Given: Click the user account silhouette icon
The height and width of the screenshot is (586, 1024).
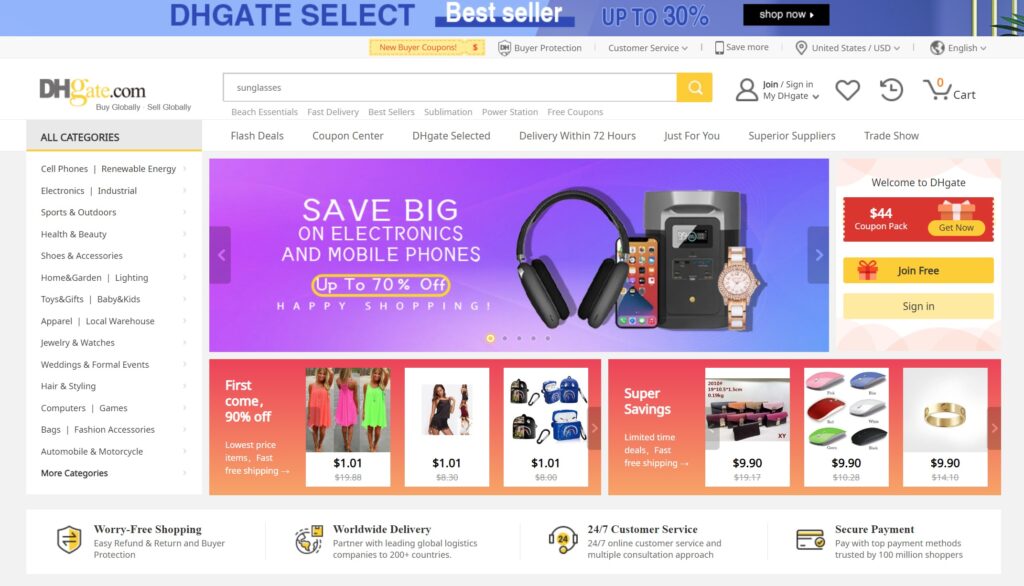Looking at the screenshot, I should pos(746,90).
